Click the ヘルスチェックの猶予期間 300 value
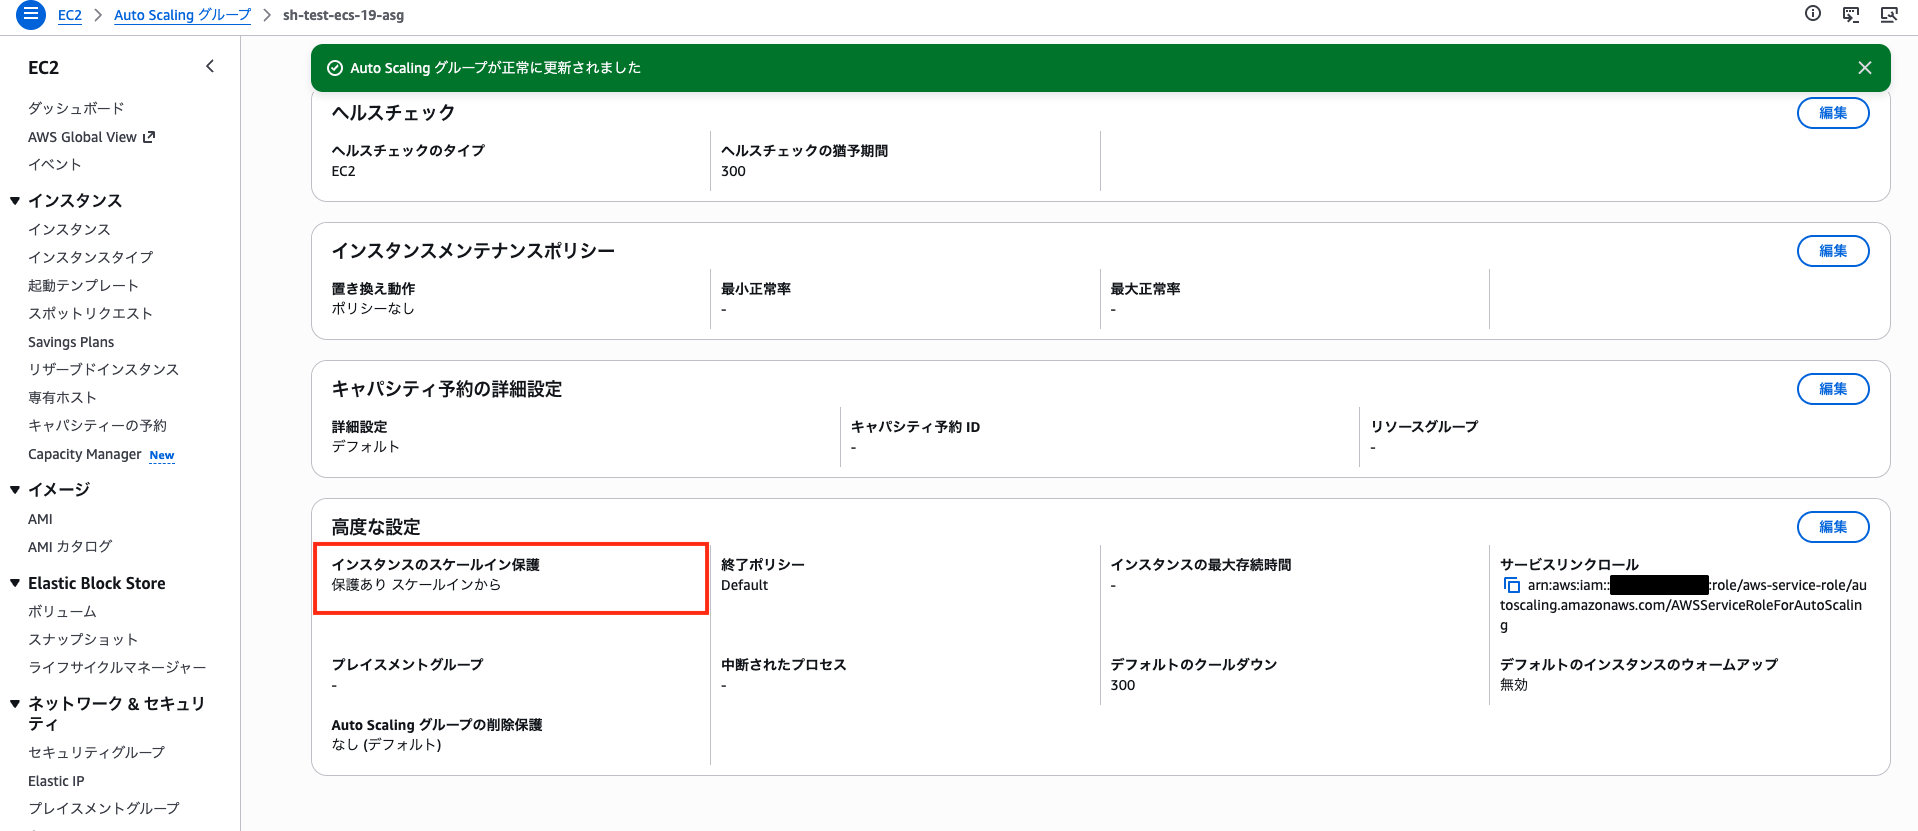1918x831 pixels. [733, 171]
